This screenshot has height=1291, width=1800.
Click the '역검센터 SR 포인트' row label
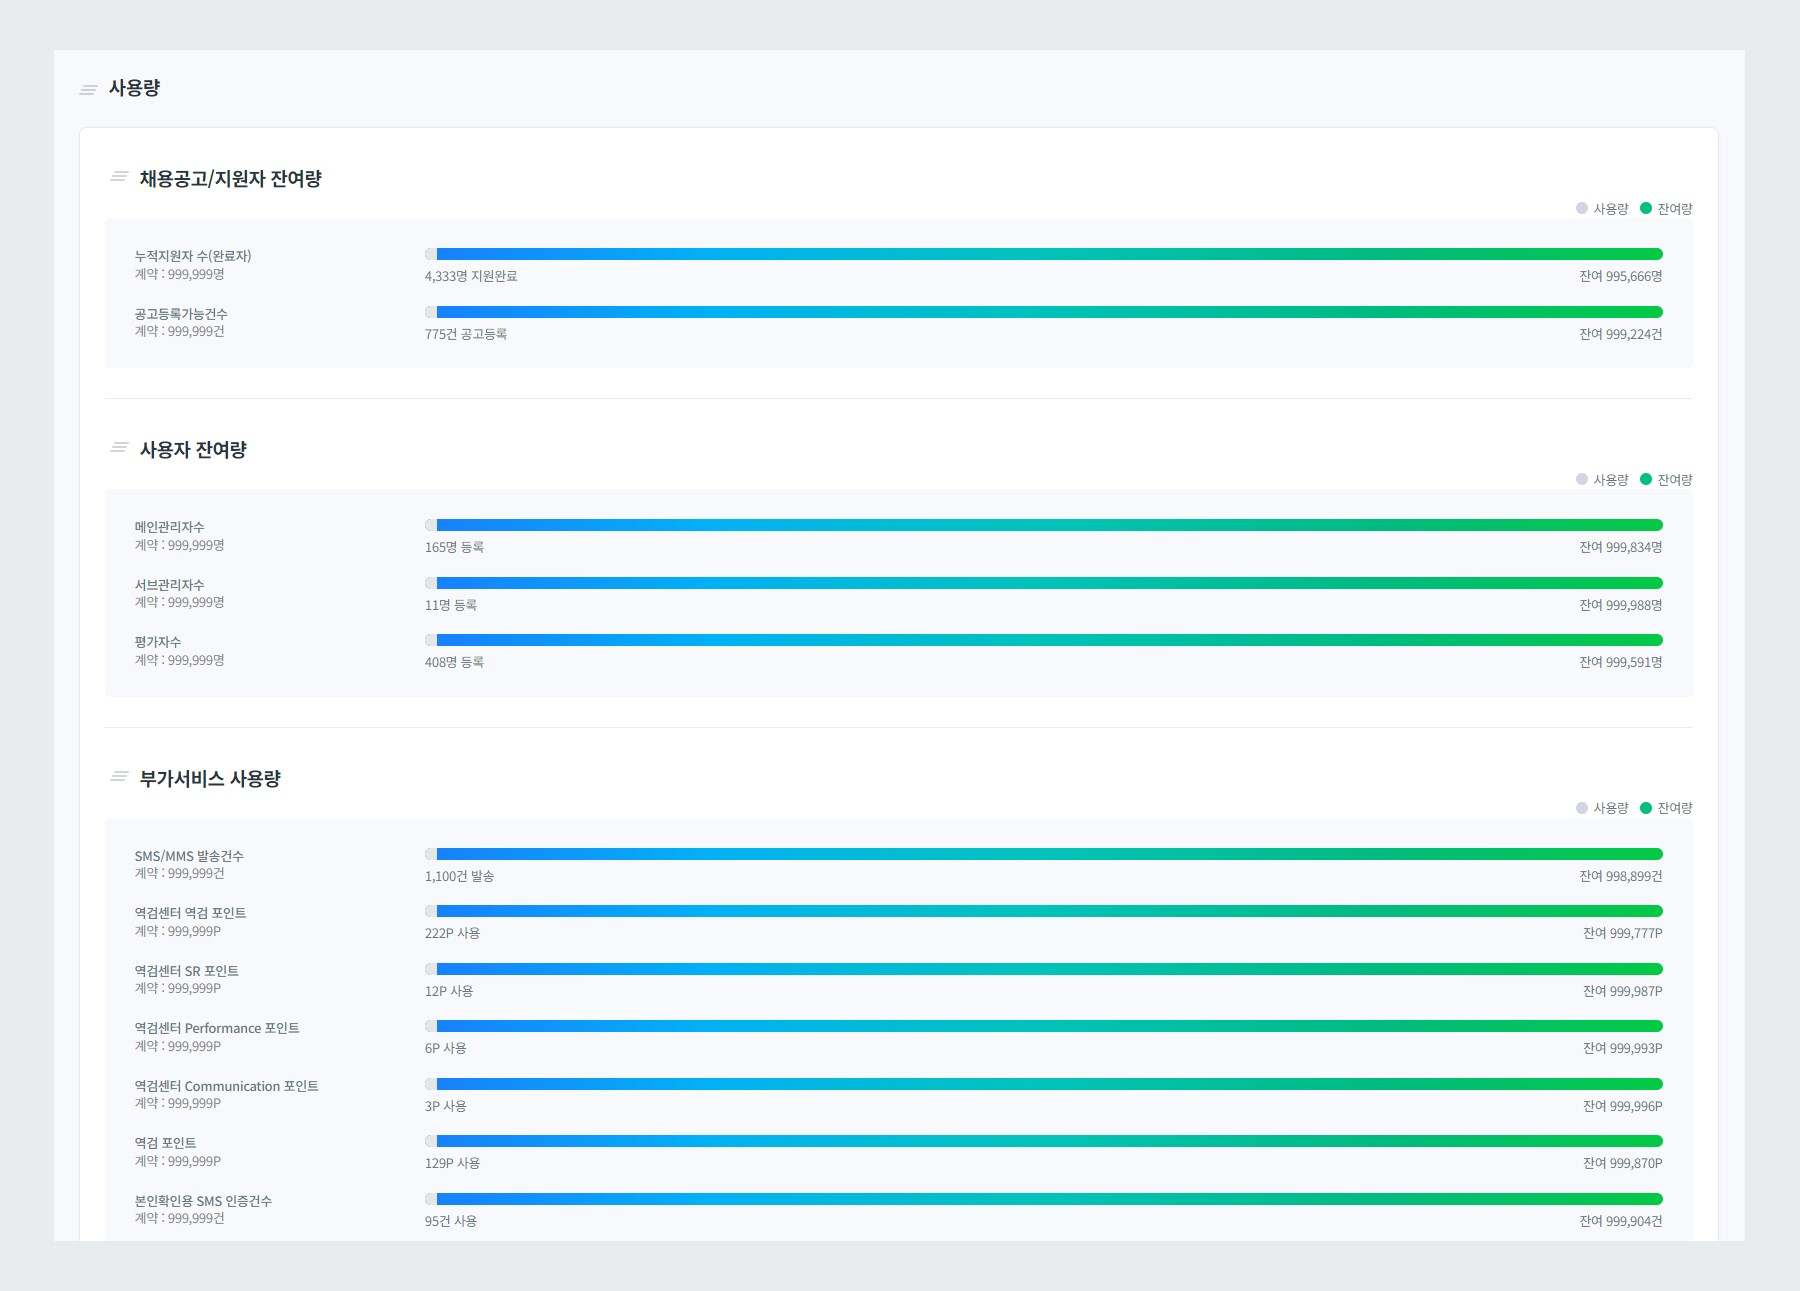[187, 971]
